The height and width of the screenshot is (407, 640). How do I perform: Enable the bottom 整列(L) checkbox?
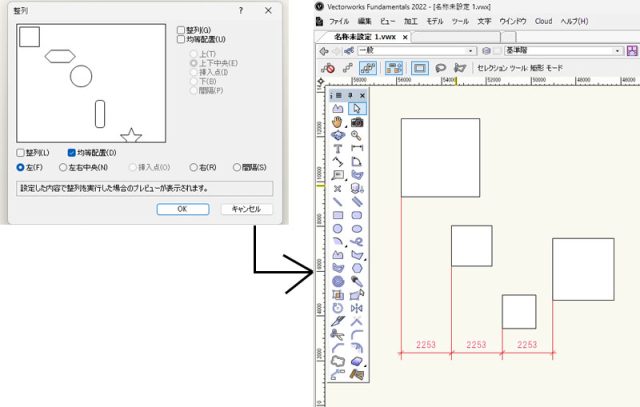tap(21, 153)
